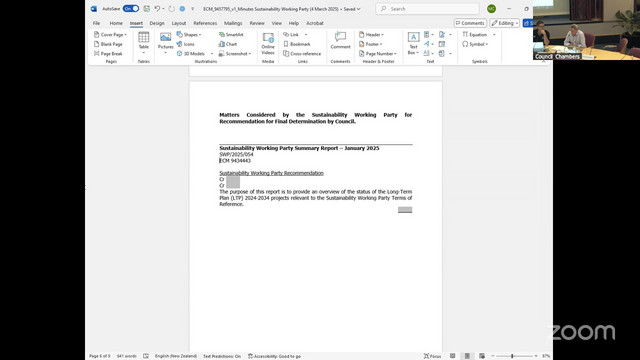Image resolution: width=640 pixels, height=360 pixels.
Task: Toggle Text Predictions in status bar
Action: (x=222, y=356)
